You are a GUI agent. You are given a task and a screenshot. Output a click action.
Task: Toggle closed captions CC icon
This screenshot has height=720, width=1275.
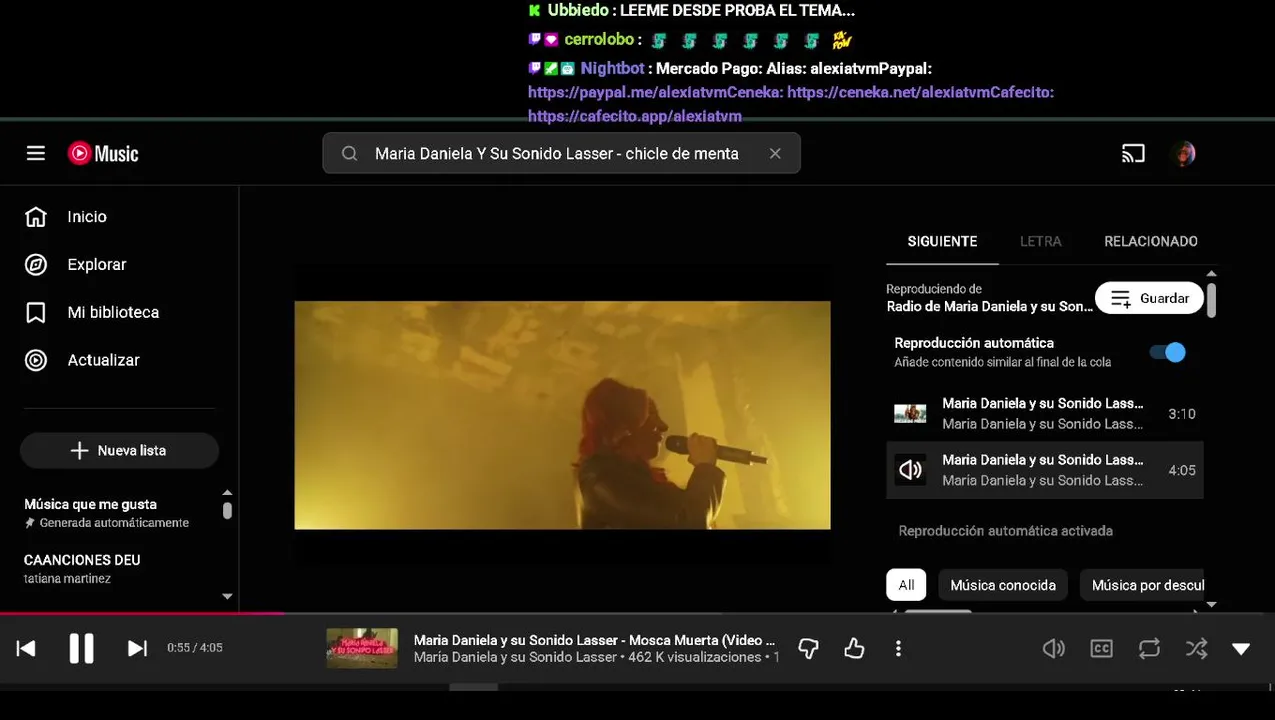pyautogui.click(x=1101, y=649)
